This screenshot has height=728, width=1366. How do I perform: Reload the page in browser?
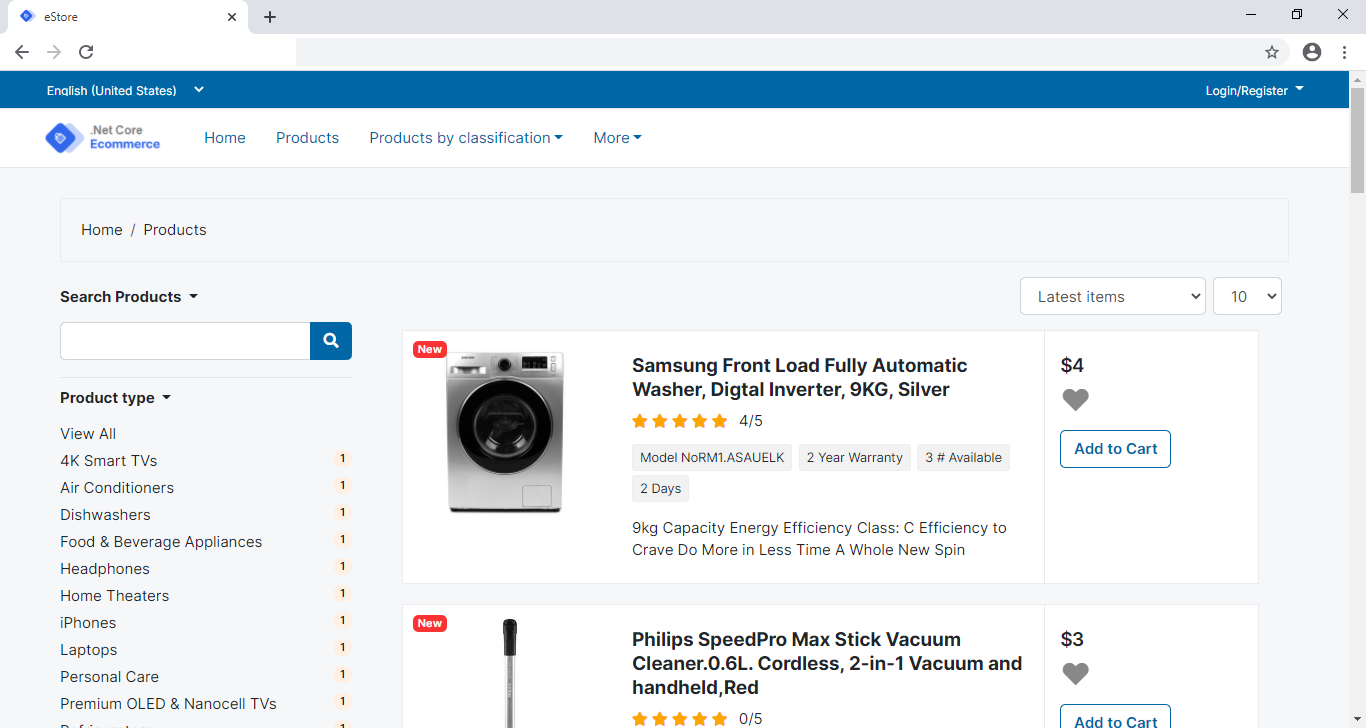[86, 52]
